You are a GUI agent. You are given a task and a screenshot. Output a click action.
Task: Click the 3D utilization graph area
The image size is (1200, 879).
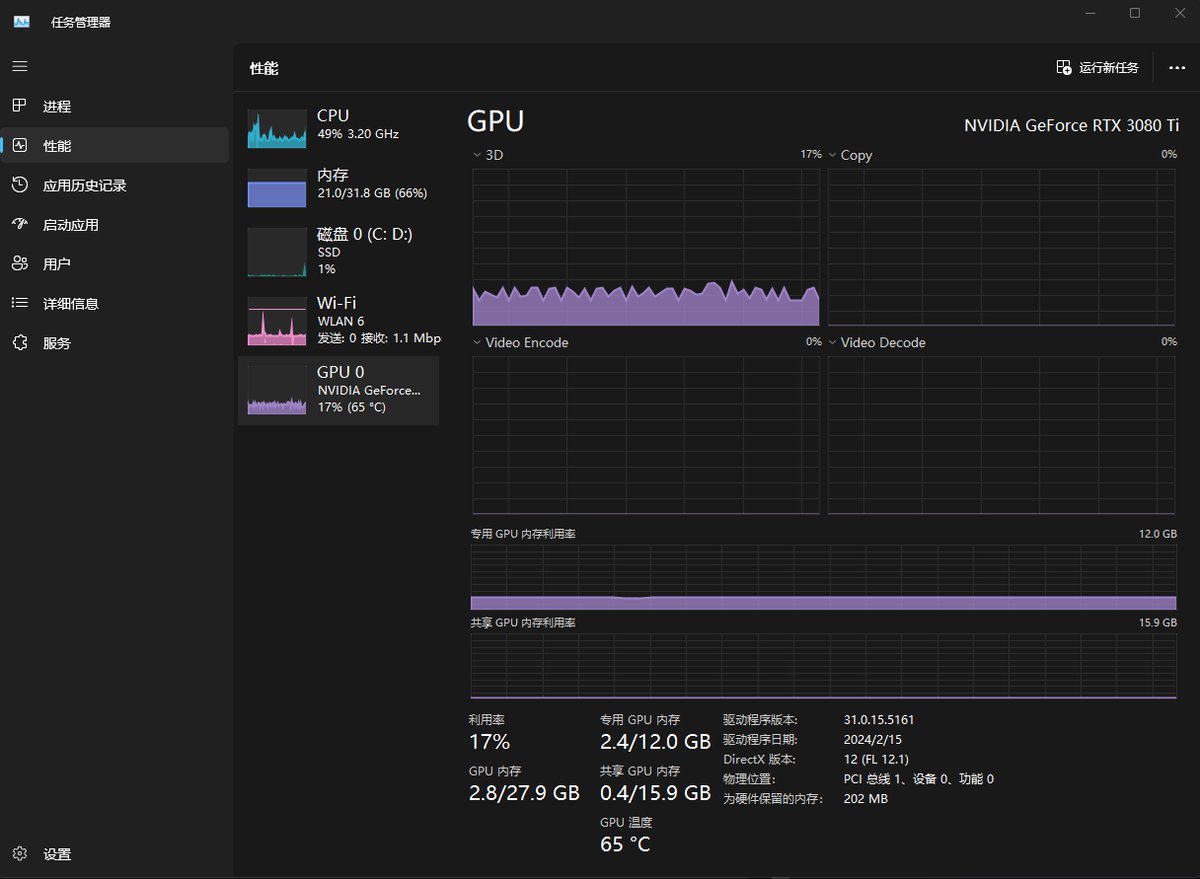[x=646, y=247]
